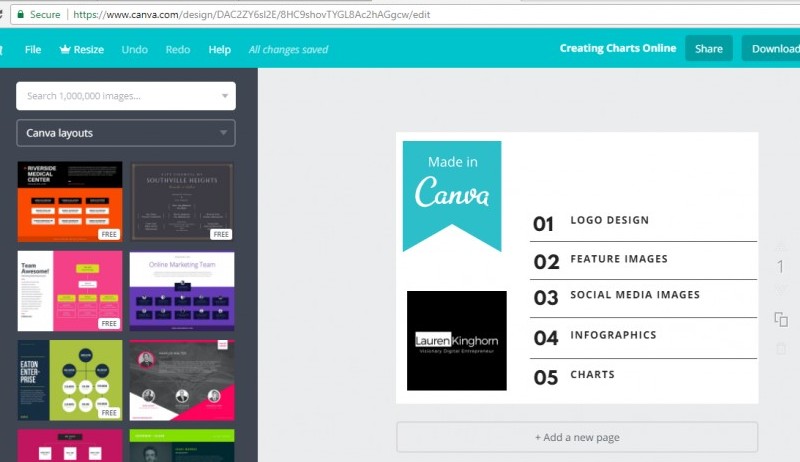Select the Online Marketing Team purple layout

click(182, 291)
